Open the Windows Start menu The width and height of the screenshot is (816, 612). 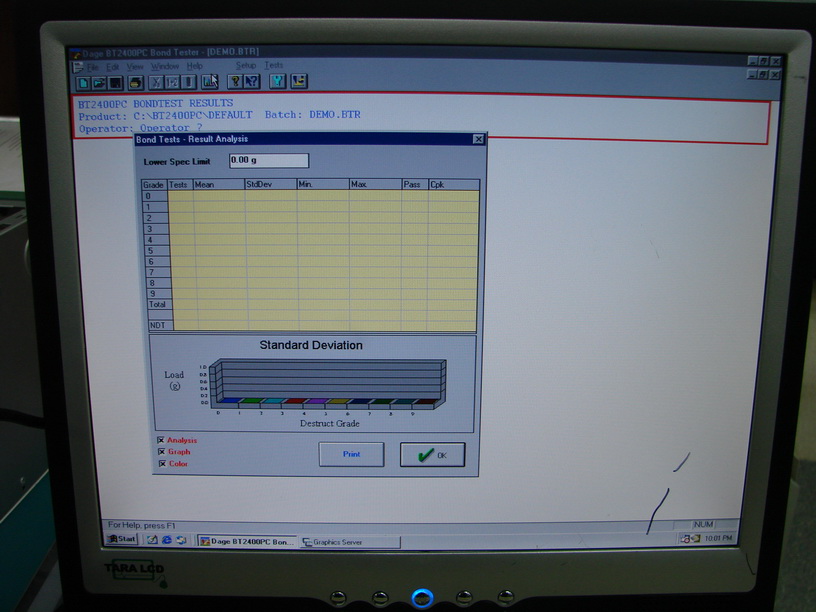pos(122,539)
